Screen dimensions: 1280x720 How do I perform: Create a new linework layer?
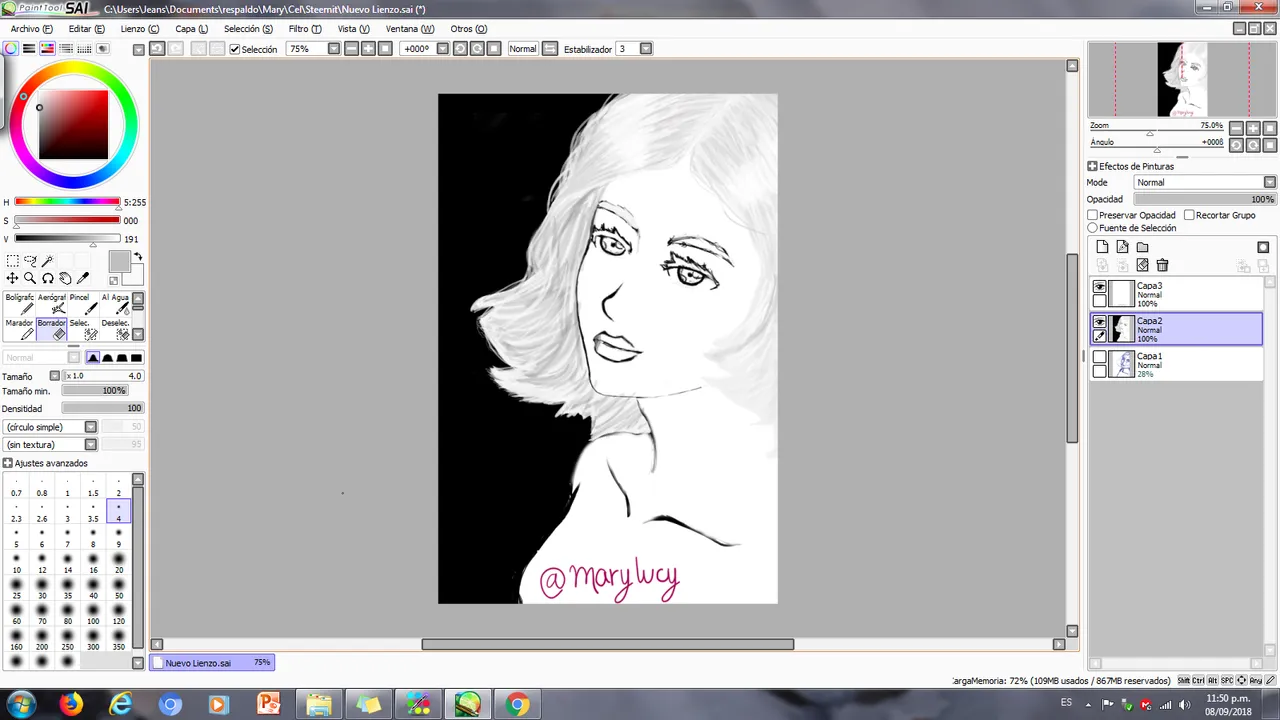(x=1122, y=247)
